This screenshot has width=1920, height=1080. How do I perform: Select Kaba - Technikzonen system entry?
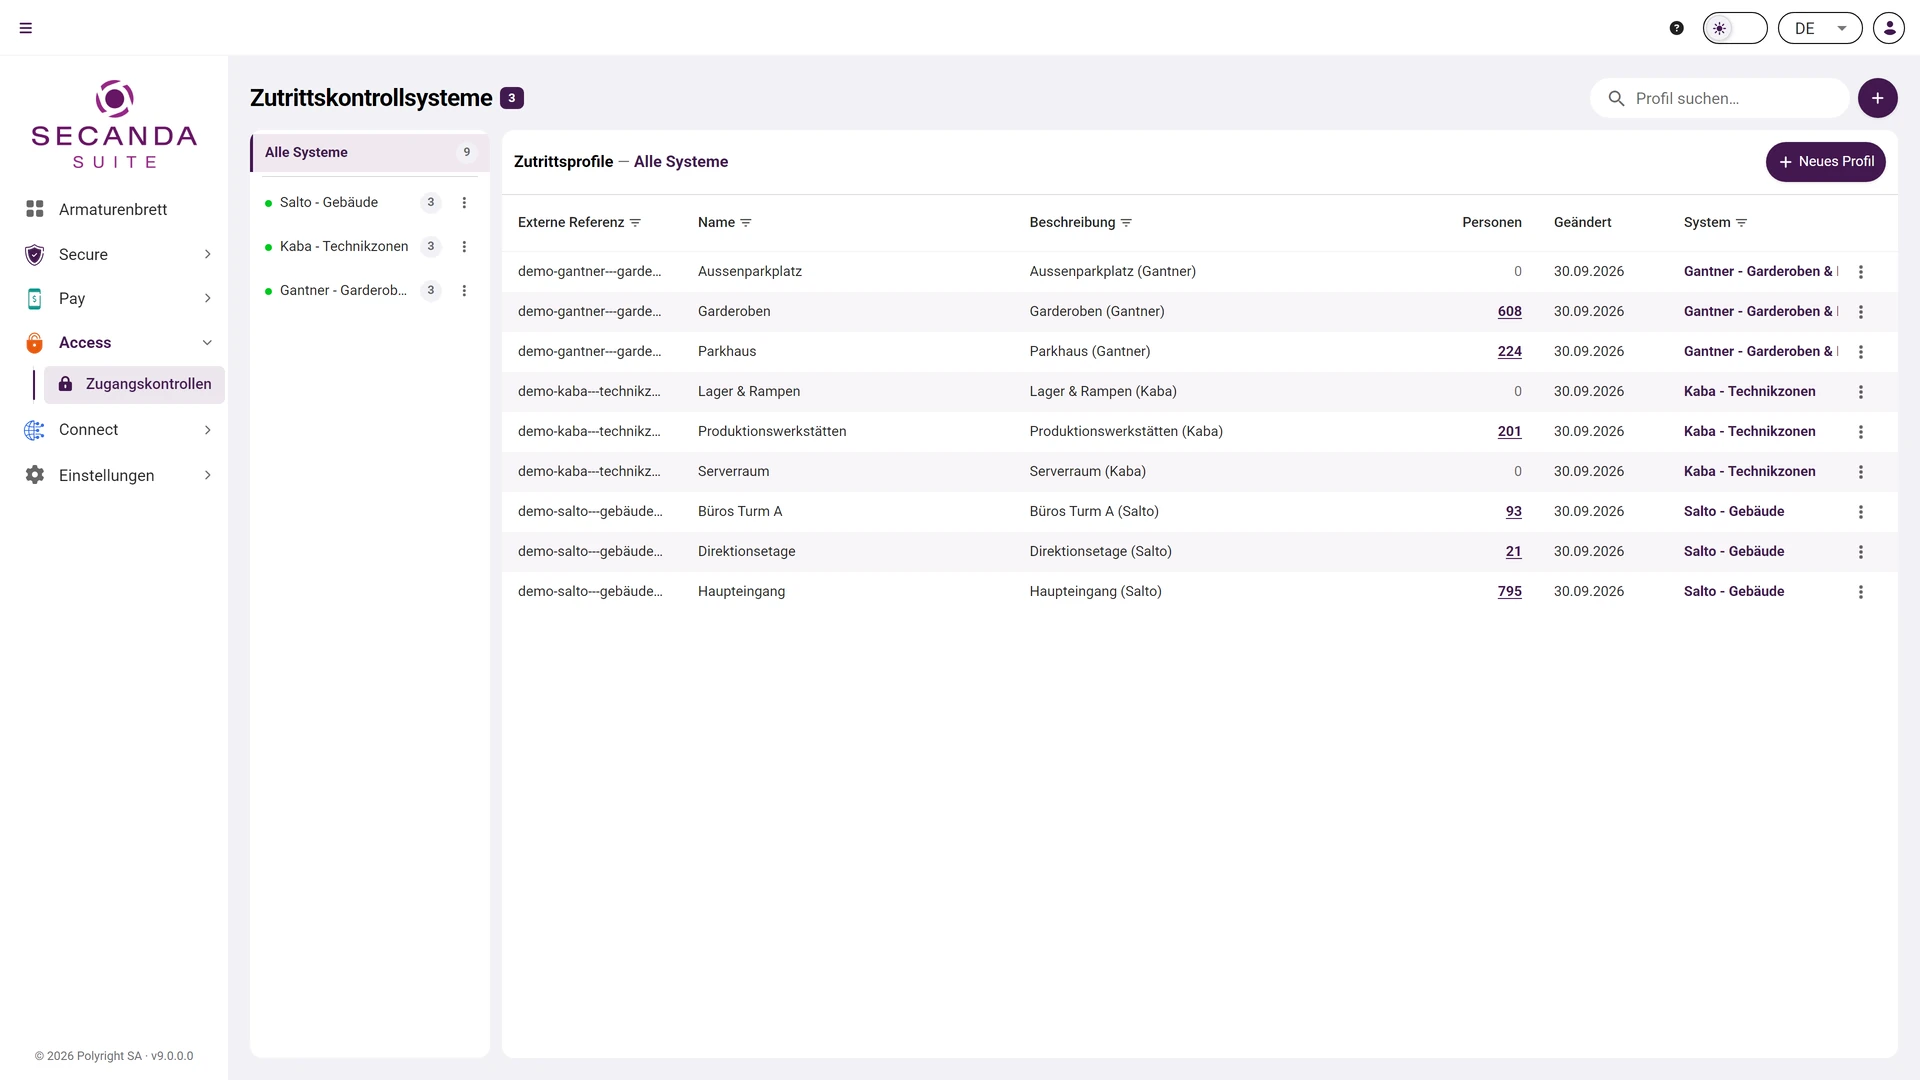[344, 246]
